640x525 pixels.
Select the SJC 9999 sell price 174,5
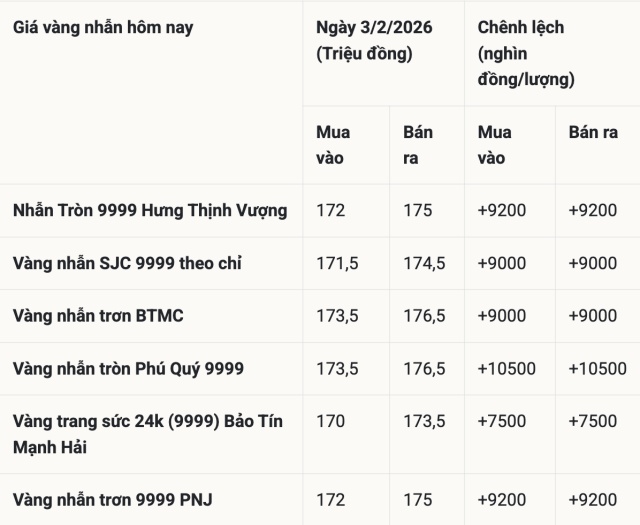[424, 263]
